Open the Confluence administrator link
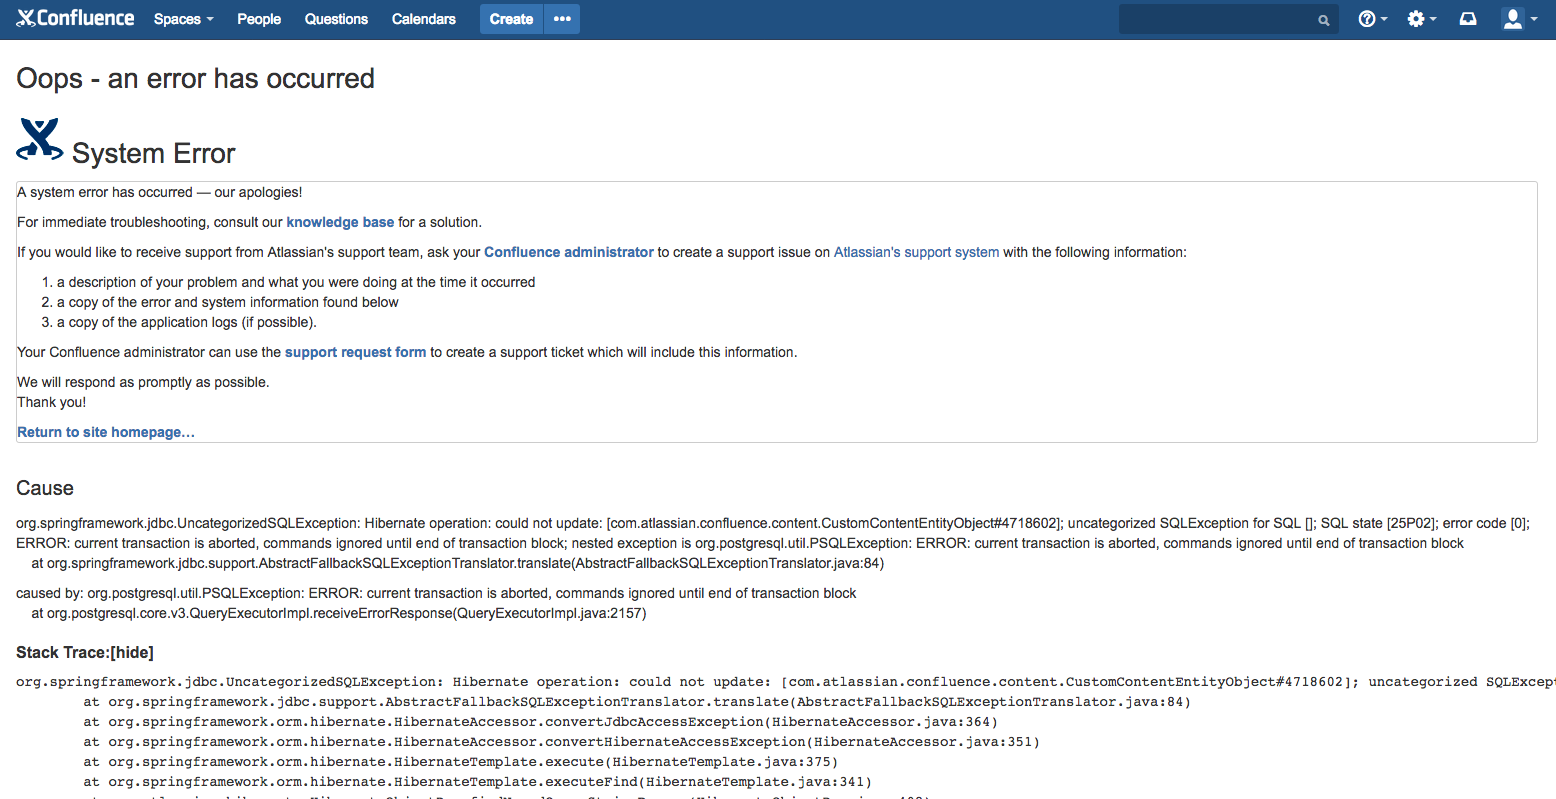Viewport: 1556px width, 799px height. tap(569, 252)
